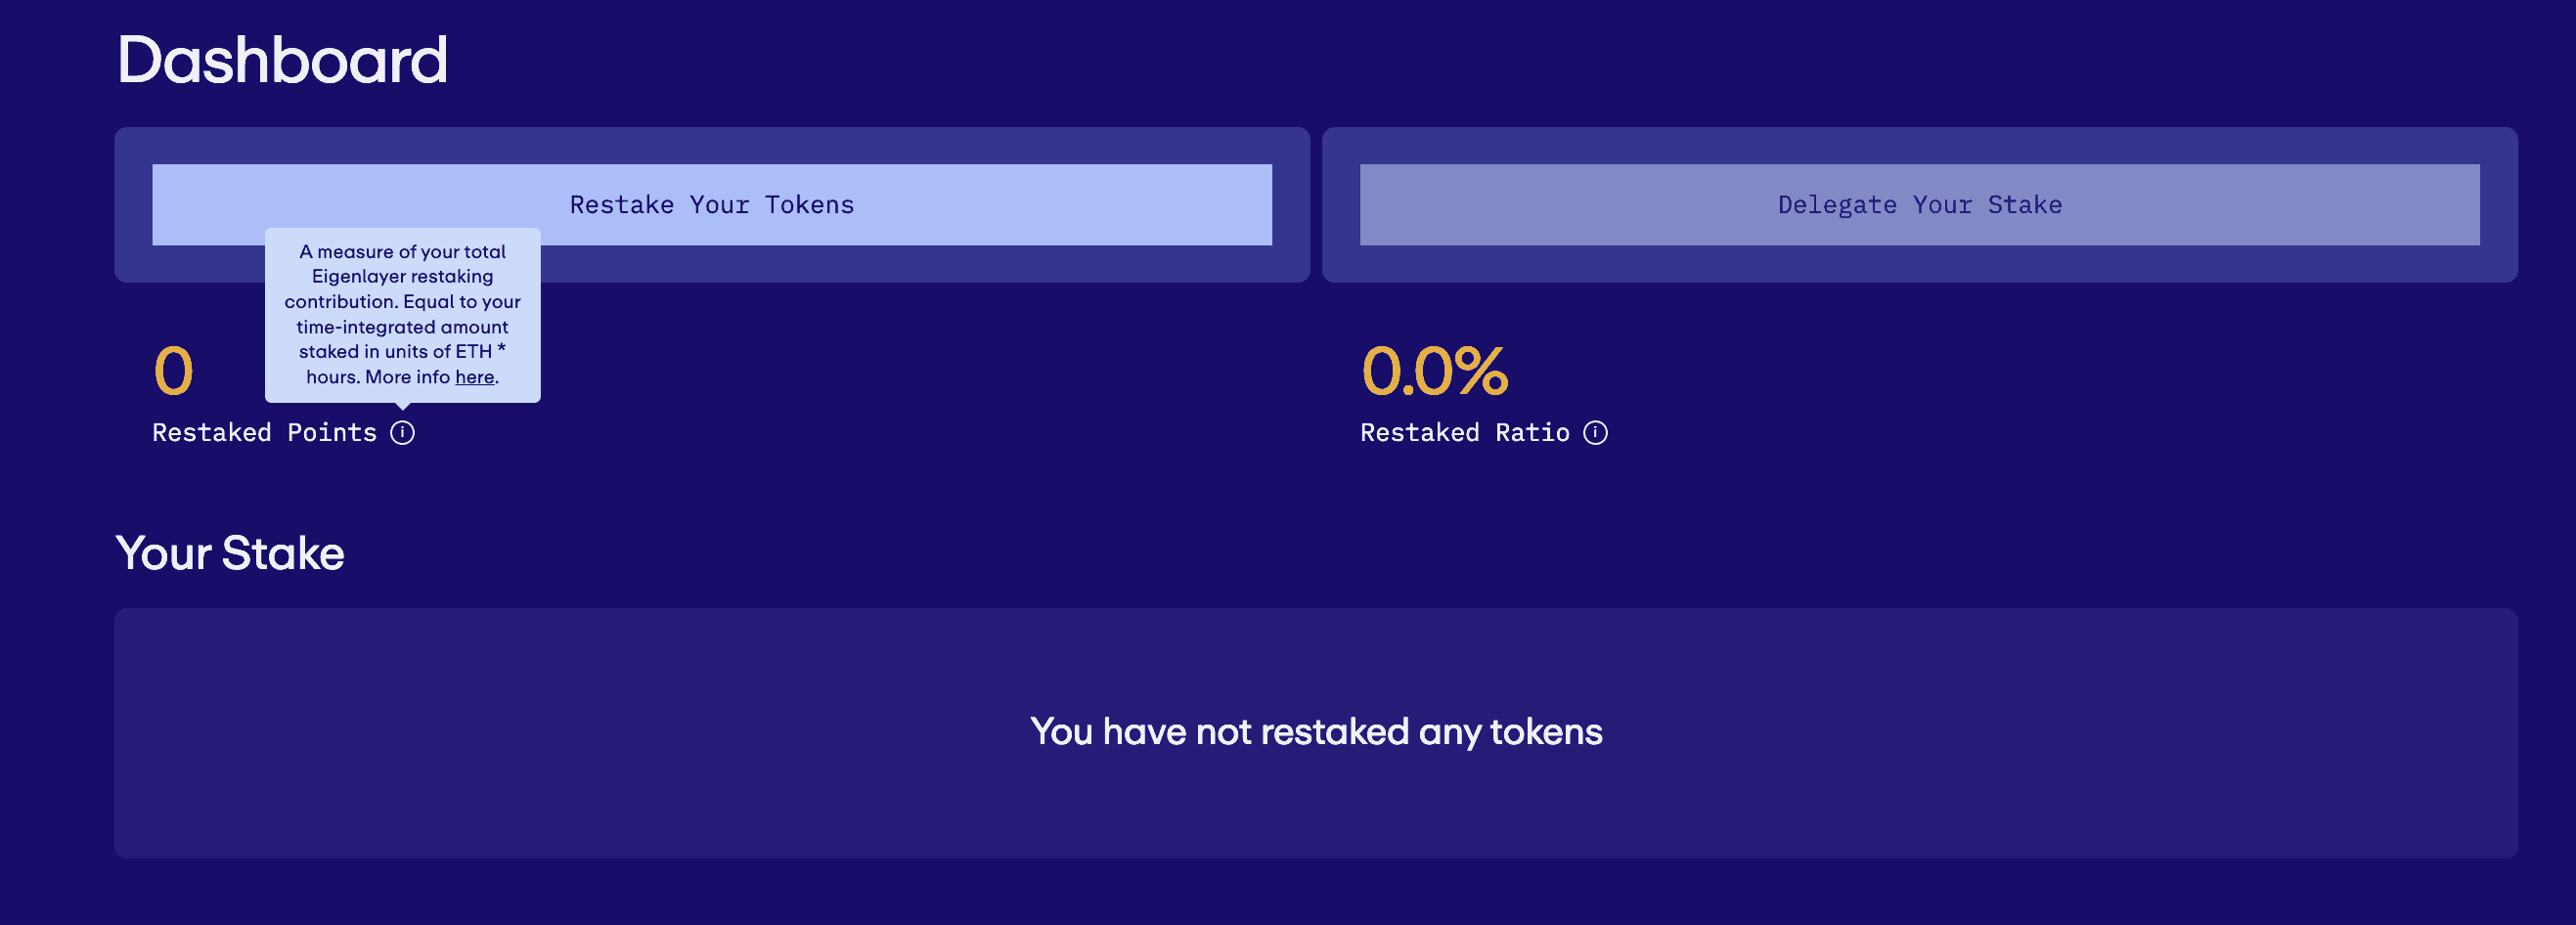Click the Restaked Ratio label text

(1464, 433)
